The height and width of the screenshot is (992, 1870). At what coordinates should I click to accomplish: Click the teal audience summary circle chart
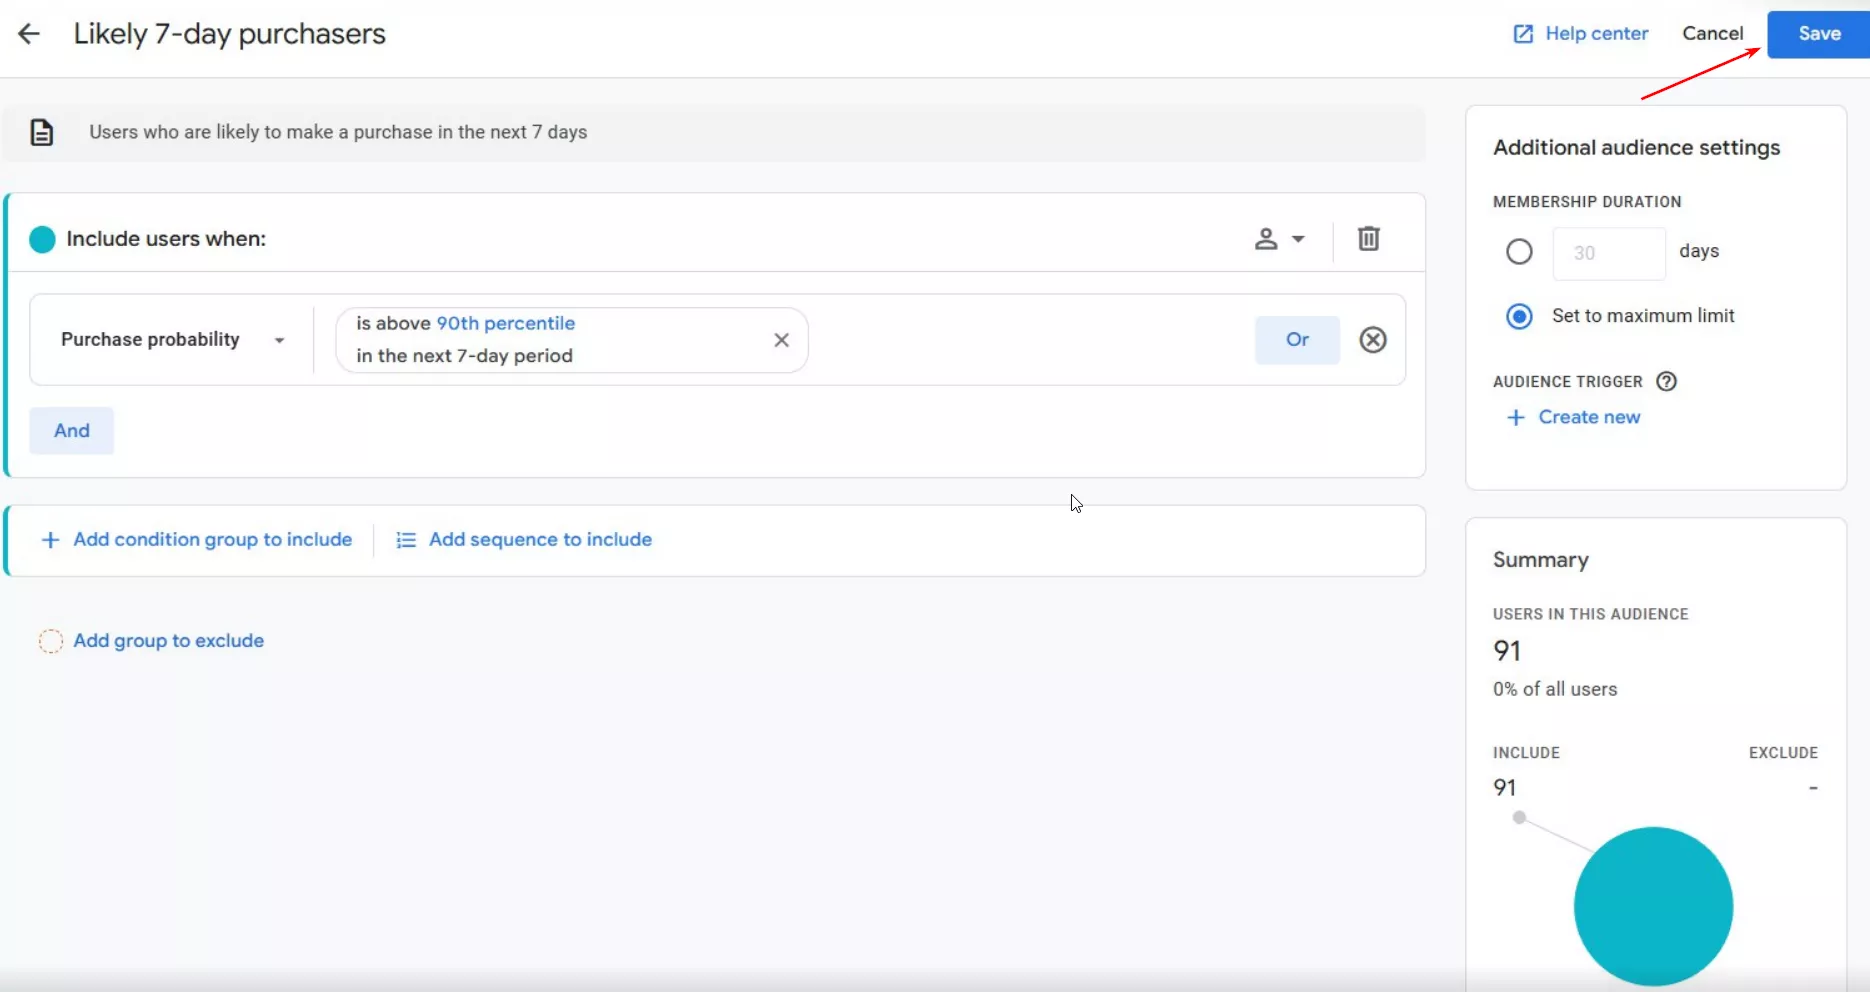(1653, 906)
